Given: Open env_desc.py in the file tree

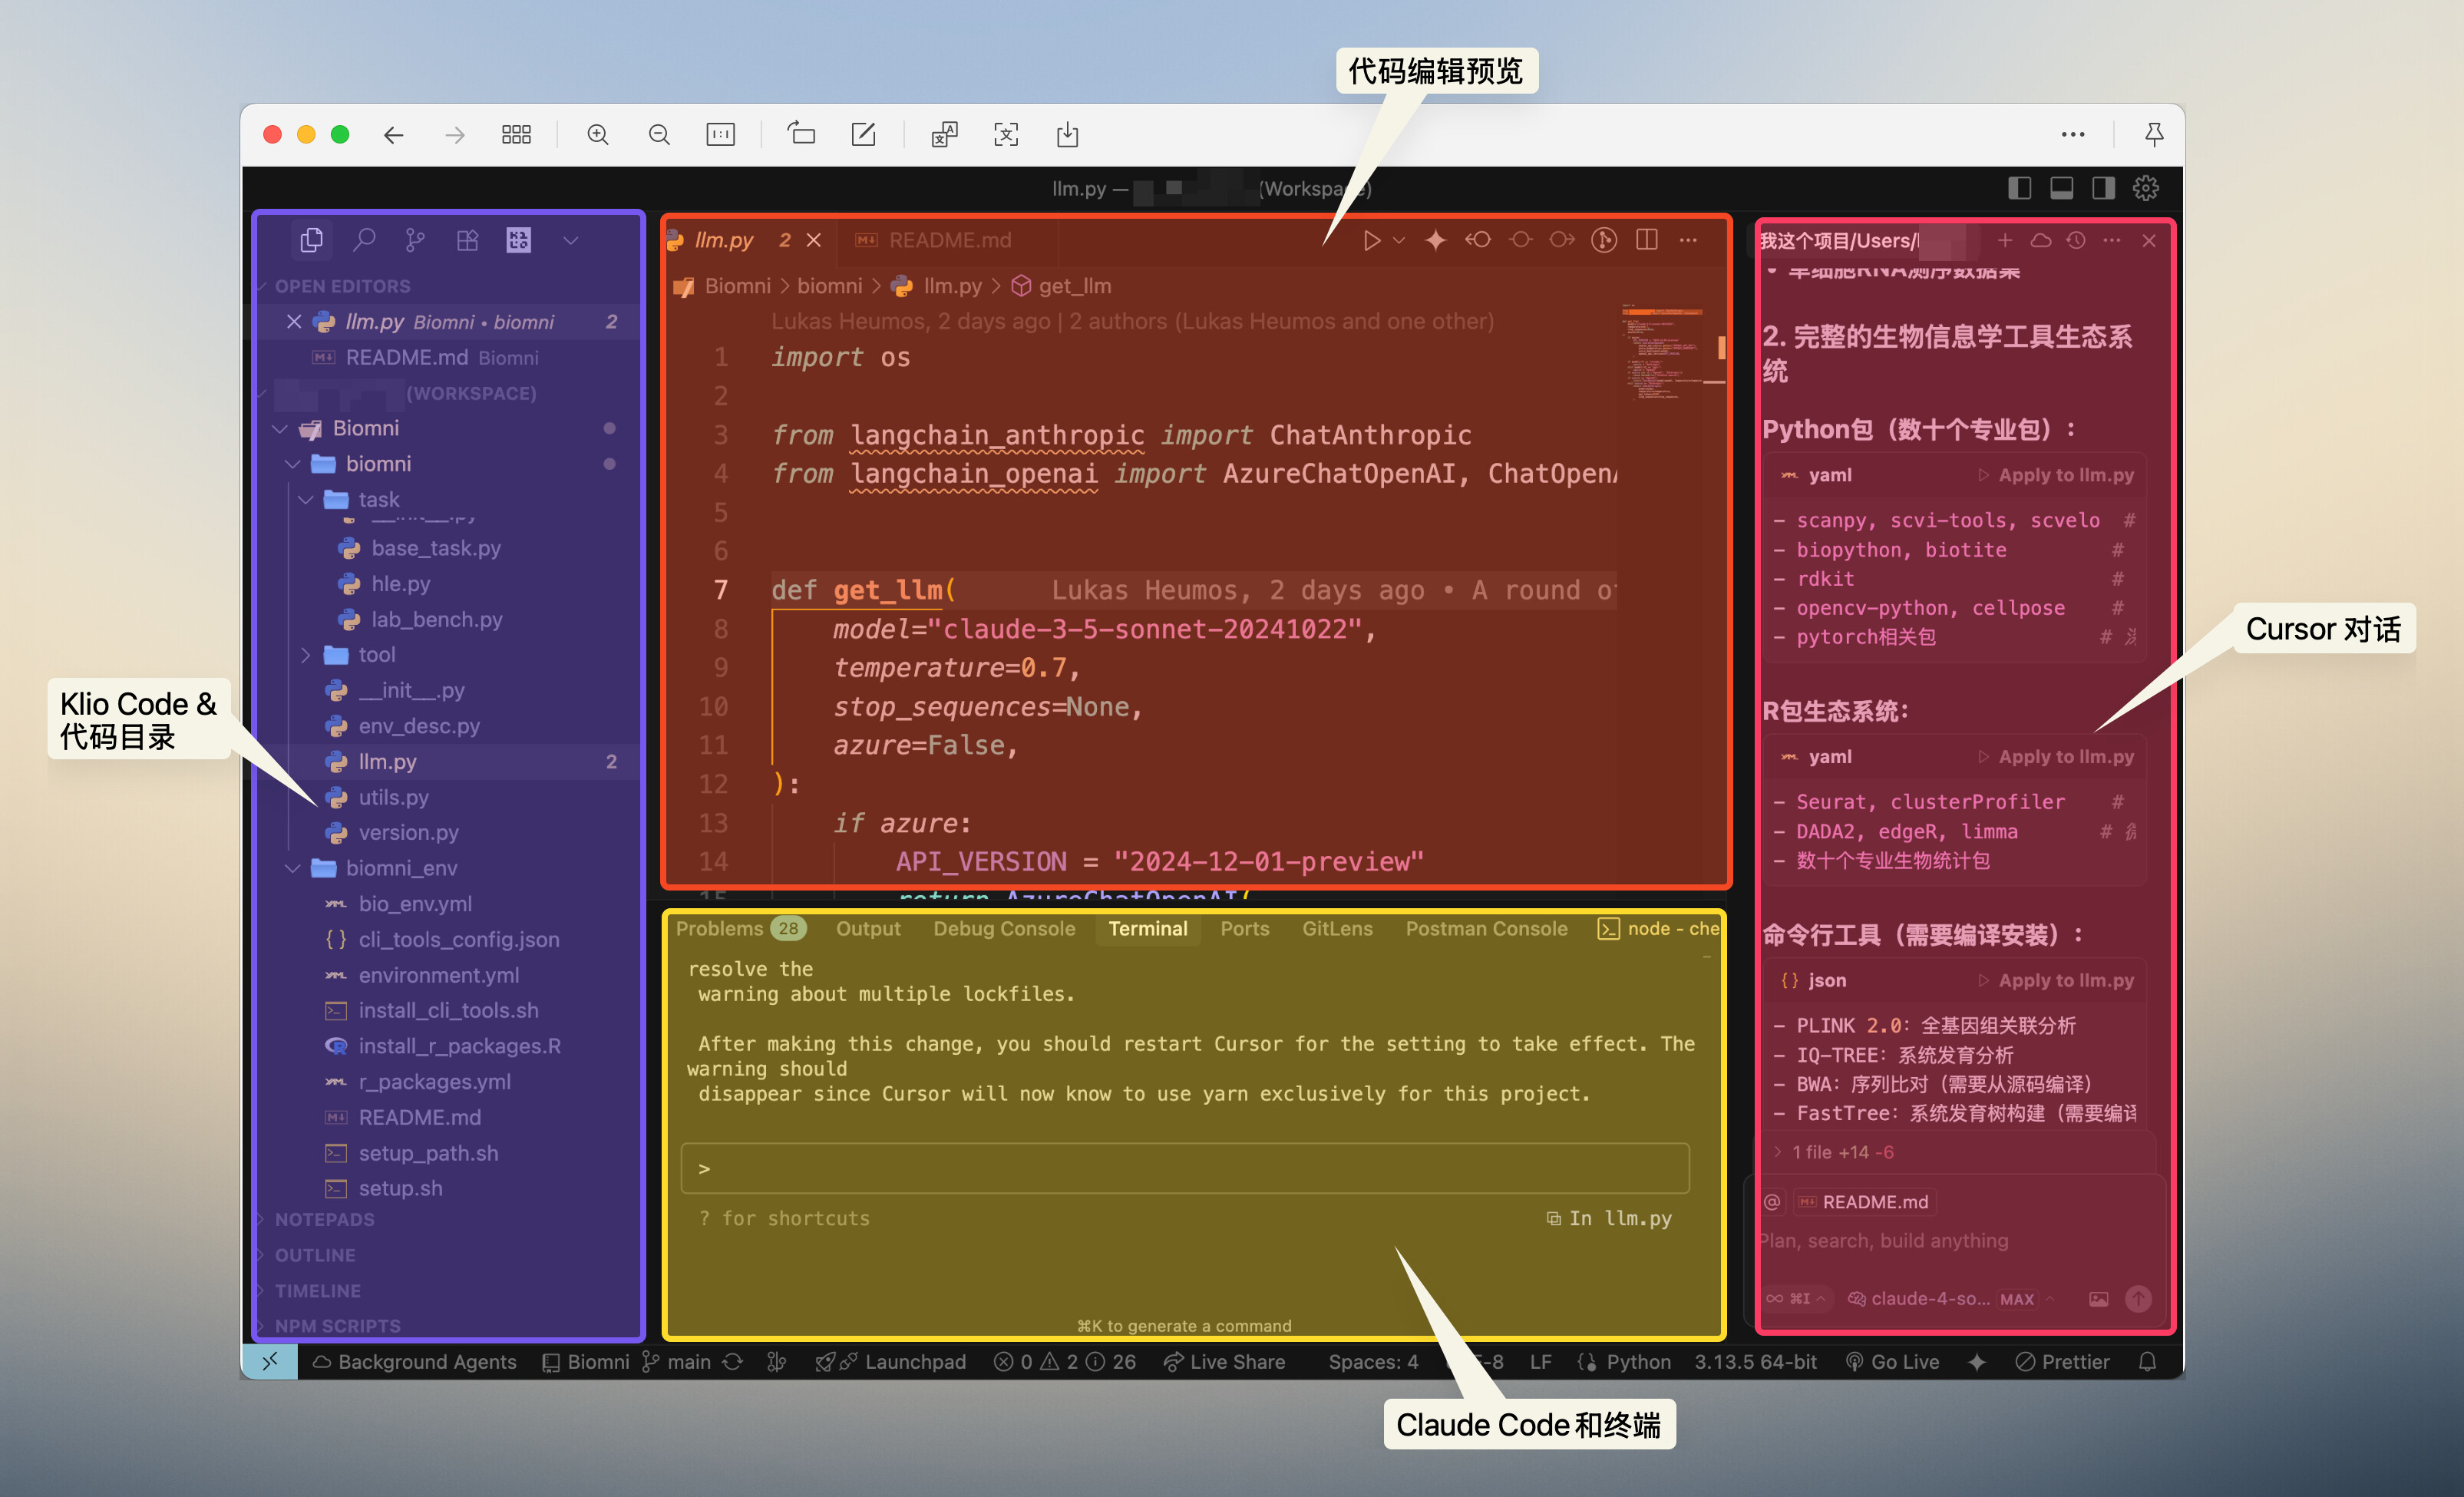Looking at the screenshot, I should coord(419,726).
